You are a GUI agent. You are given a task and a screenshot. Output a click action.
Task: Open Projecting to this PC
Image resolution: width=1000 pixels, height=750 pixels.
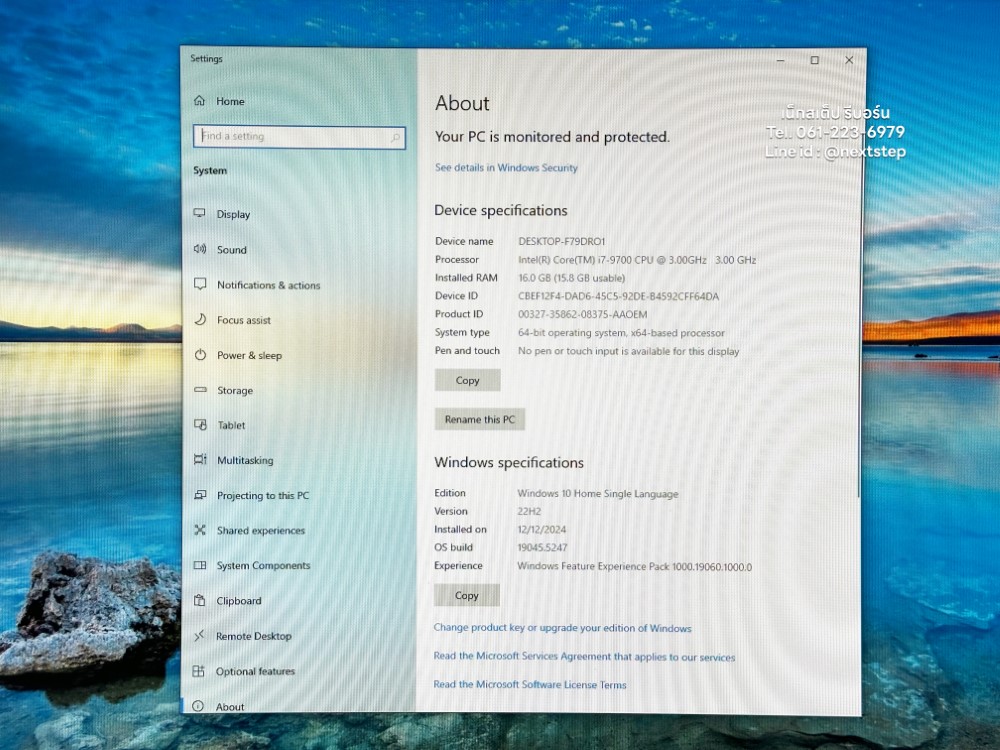click(x=263, y=495)
